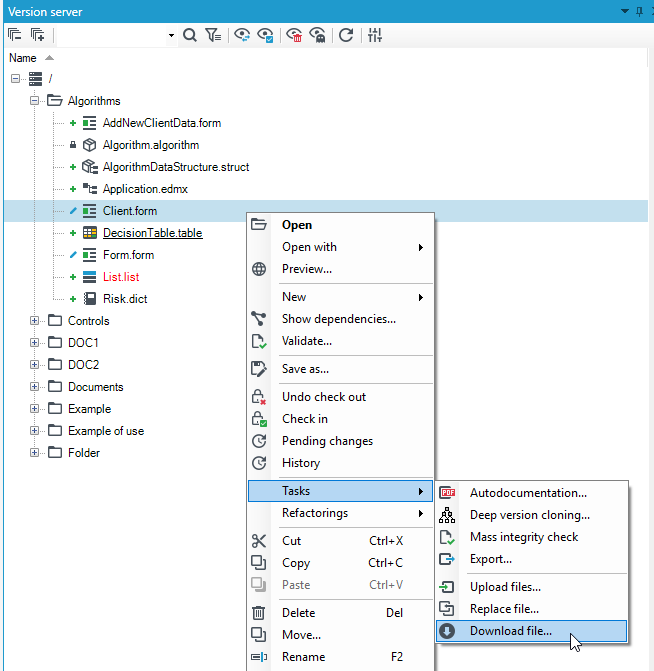The image size is (654, 671).
Task: Choose Export... in Tasks submenu
Action: (532, 559)
